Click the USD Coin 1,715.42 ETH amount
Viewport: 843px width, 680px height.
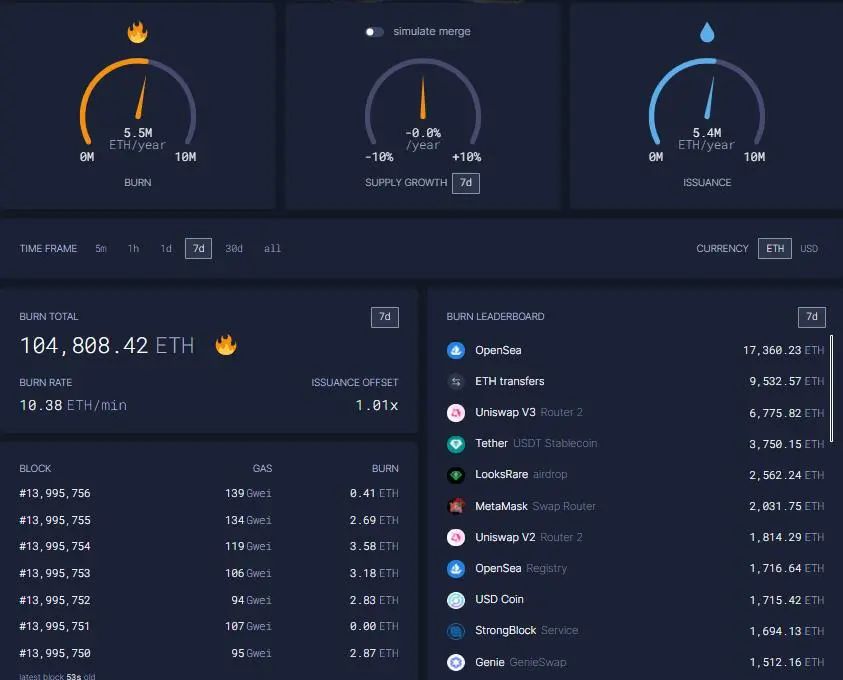tap(787, 600)
